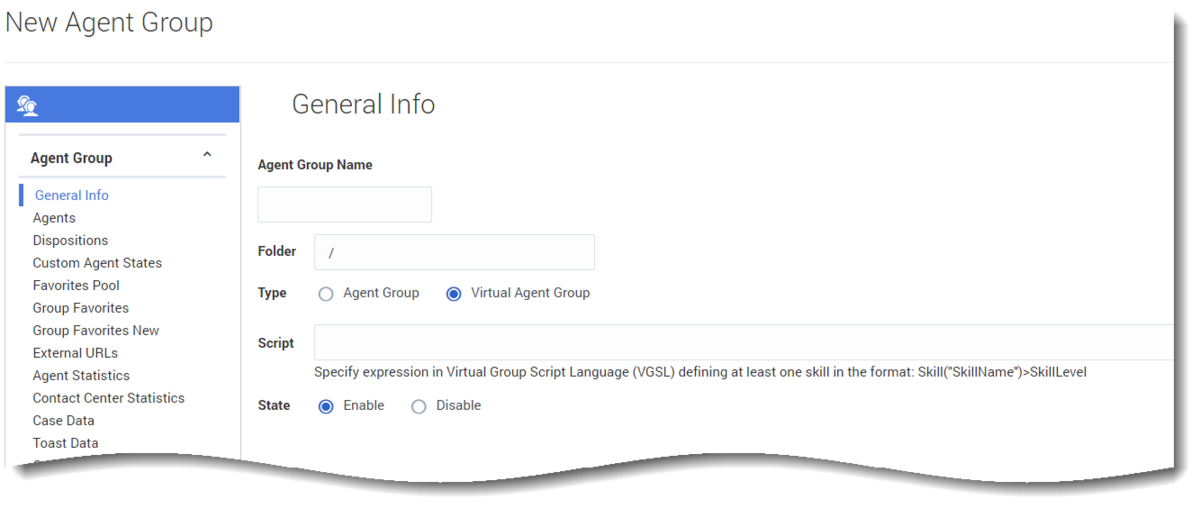The image size is (1200, 509).
Task: Choose the Enable state radio button
Action: click(326, 406)
